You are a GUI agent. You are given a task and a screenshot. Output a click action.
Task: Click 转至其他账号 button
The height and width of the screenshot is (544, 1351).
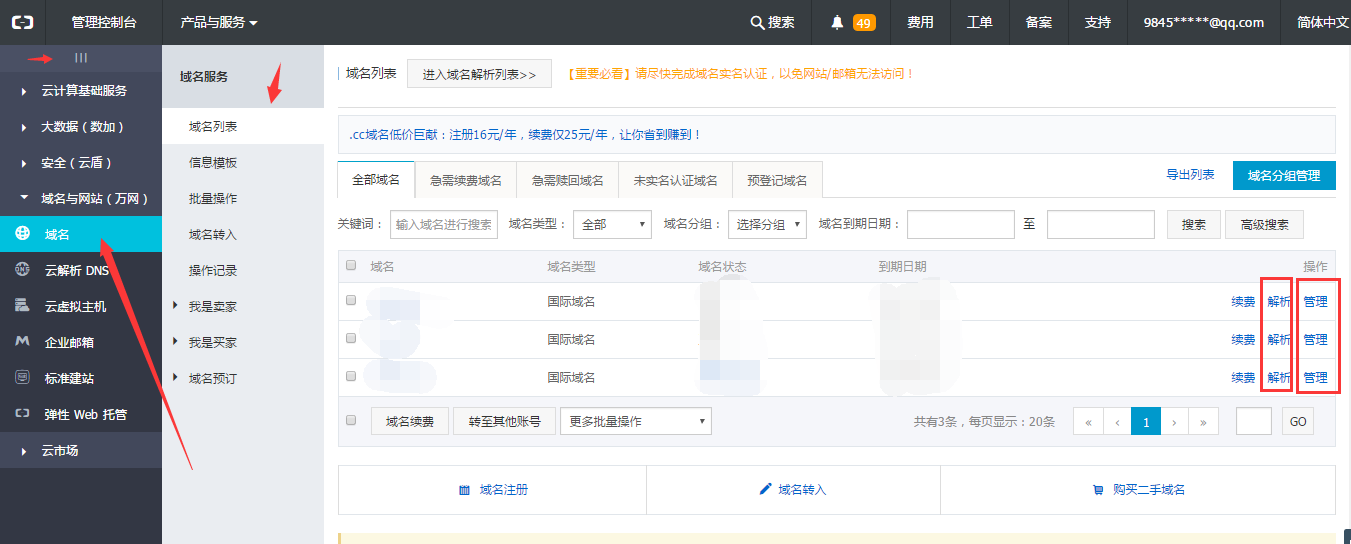point(505,421)
